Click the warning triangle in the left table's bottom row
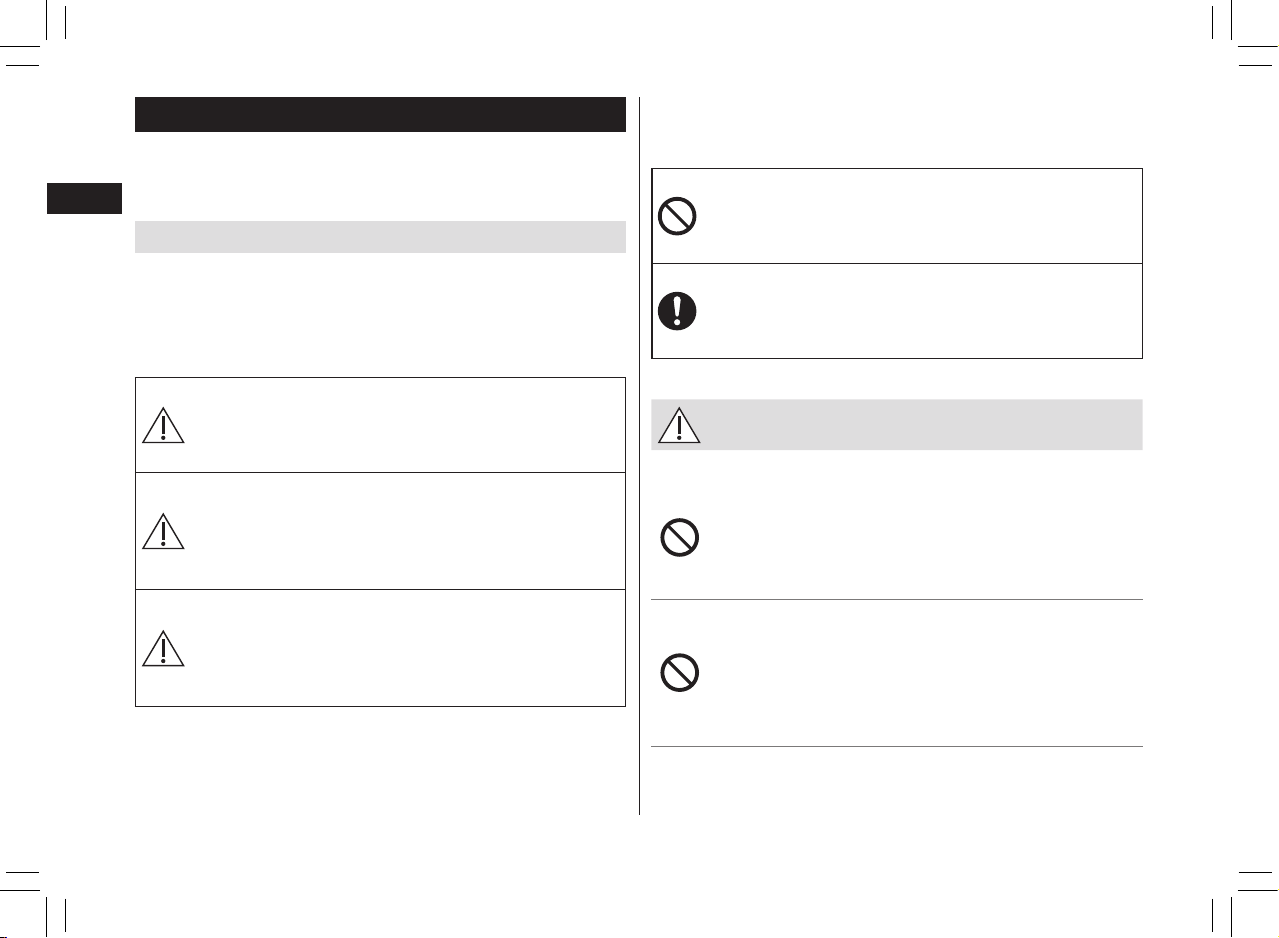This screenshot has width=1279, height=938. (163, 649)
